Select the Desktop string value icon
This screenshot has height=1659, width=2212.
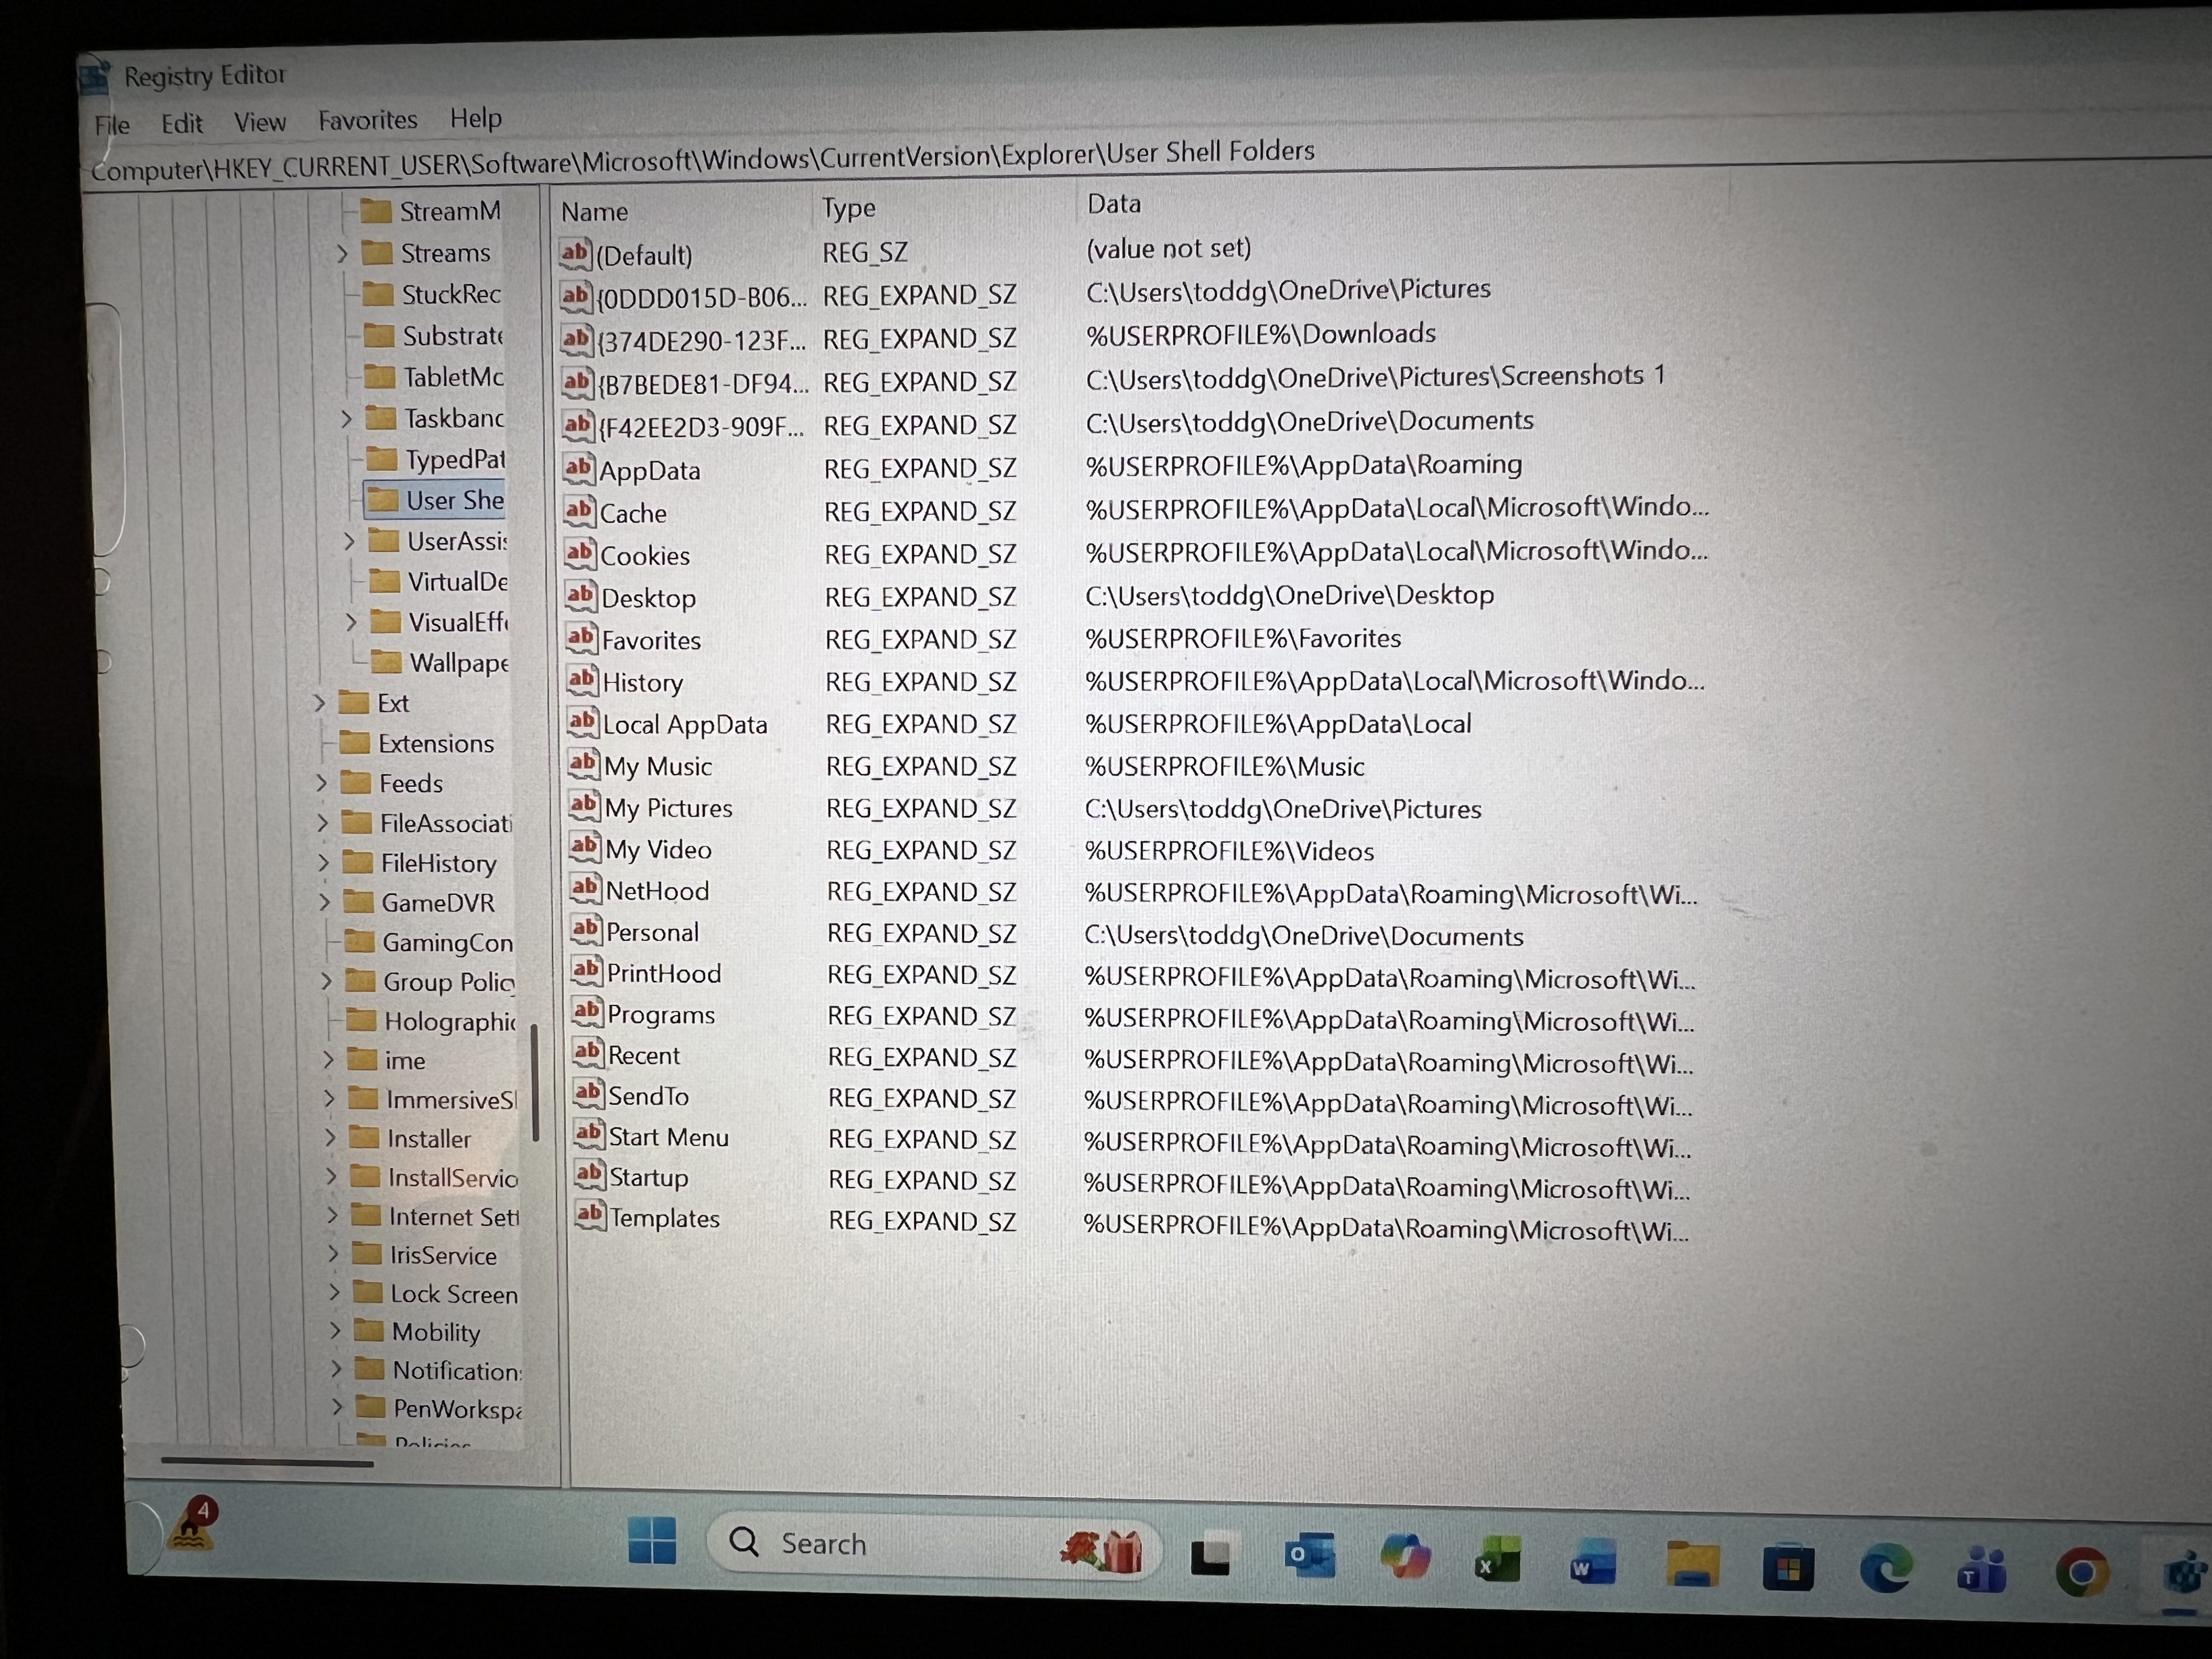pyautogui.click(x=581, y=596)
